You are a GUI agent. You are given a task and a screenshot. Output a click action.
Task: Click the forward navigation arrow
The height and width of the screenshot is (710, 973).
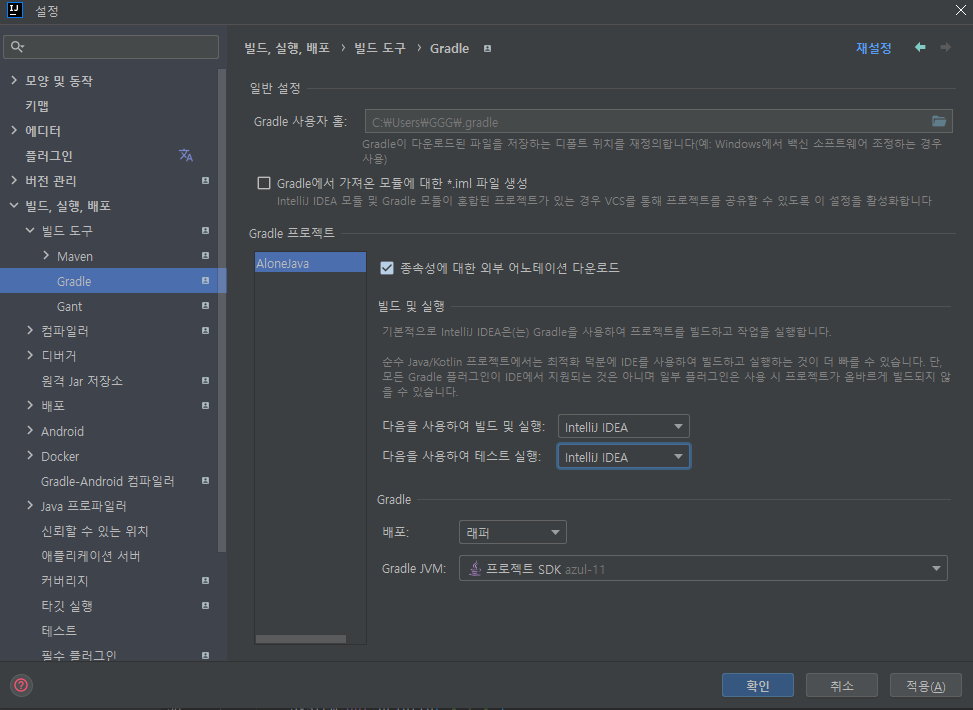[x=946, y=47]
